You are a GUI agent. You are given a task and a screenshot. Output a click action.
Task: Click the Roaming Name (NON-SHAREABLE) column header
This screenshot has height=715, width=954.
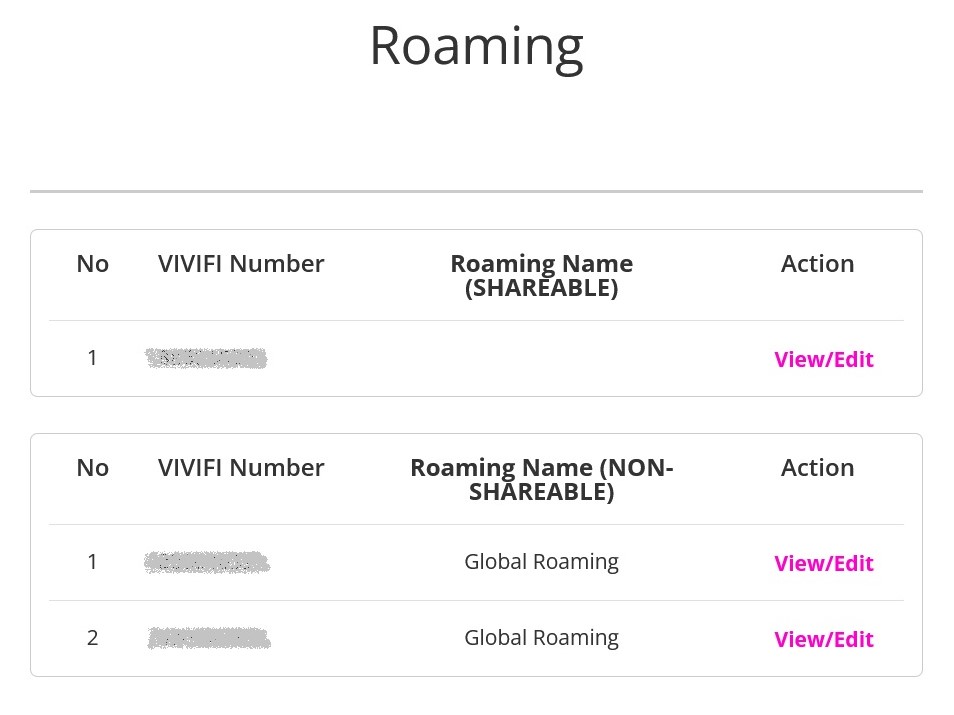(x=541, y=480)
